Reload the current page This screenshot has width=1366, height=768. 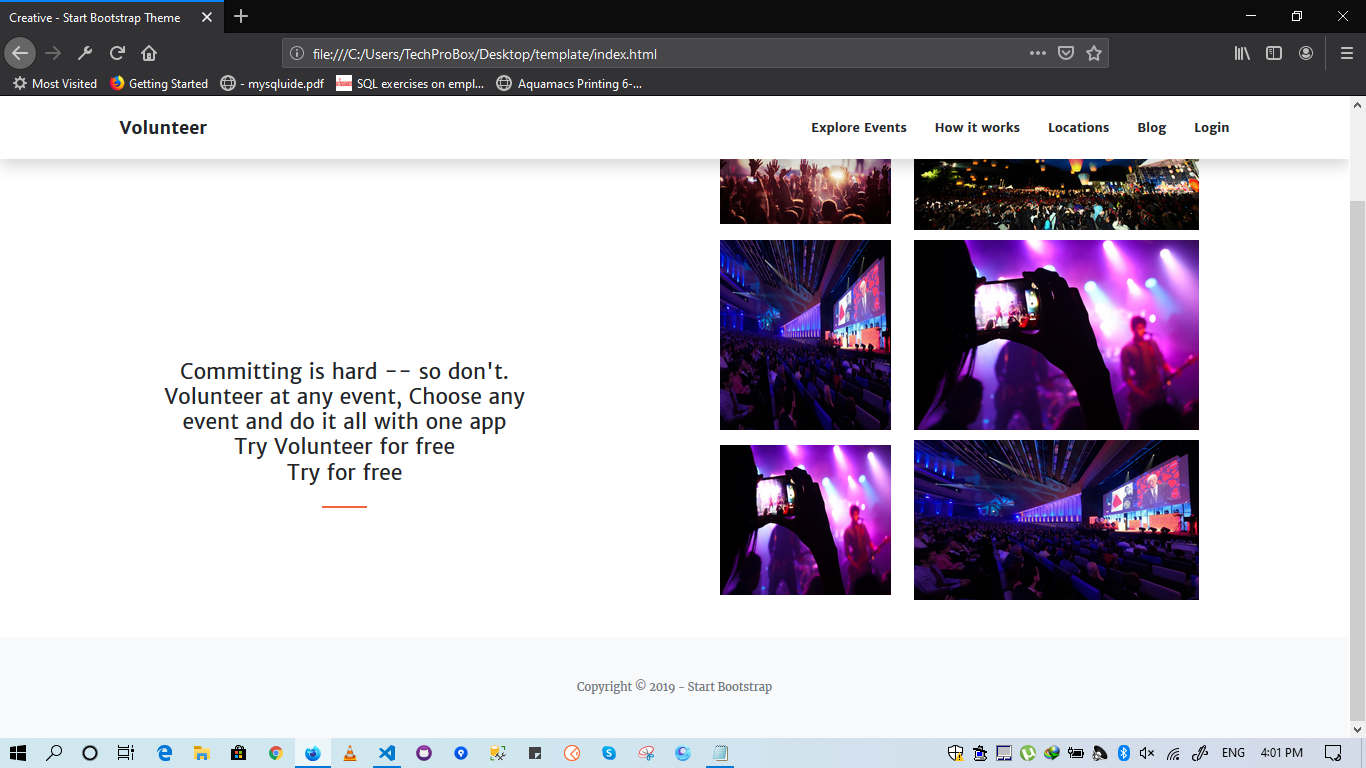point(117,53)
